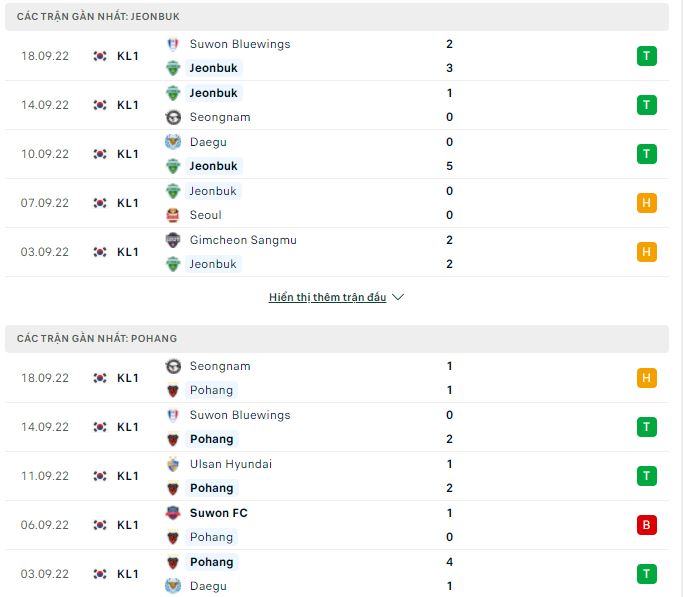The image size is (683, 597).
Task: Expand more matches with the chevron arrow
Action: pos(398,297)
